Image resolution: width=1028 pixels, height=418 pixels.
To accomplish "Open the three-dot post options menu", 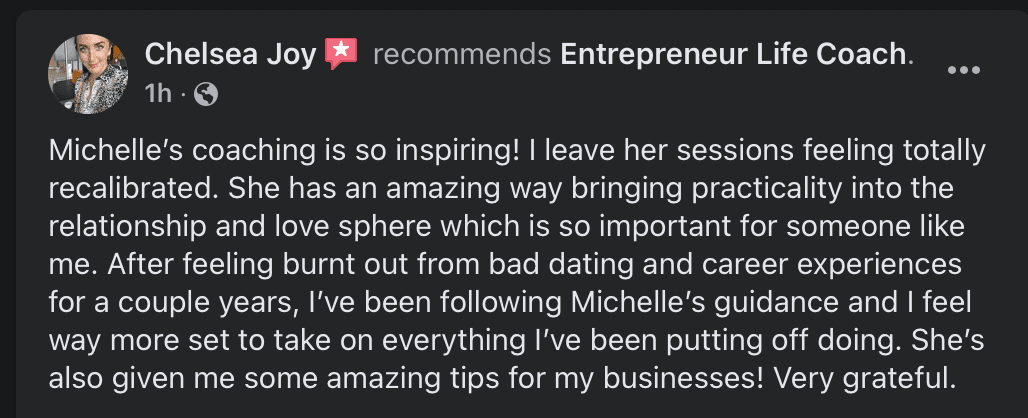I will pyautogui.click(x=964, y=70).
